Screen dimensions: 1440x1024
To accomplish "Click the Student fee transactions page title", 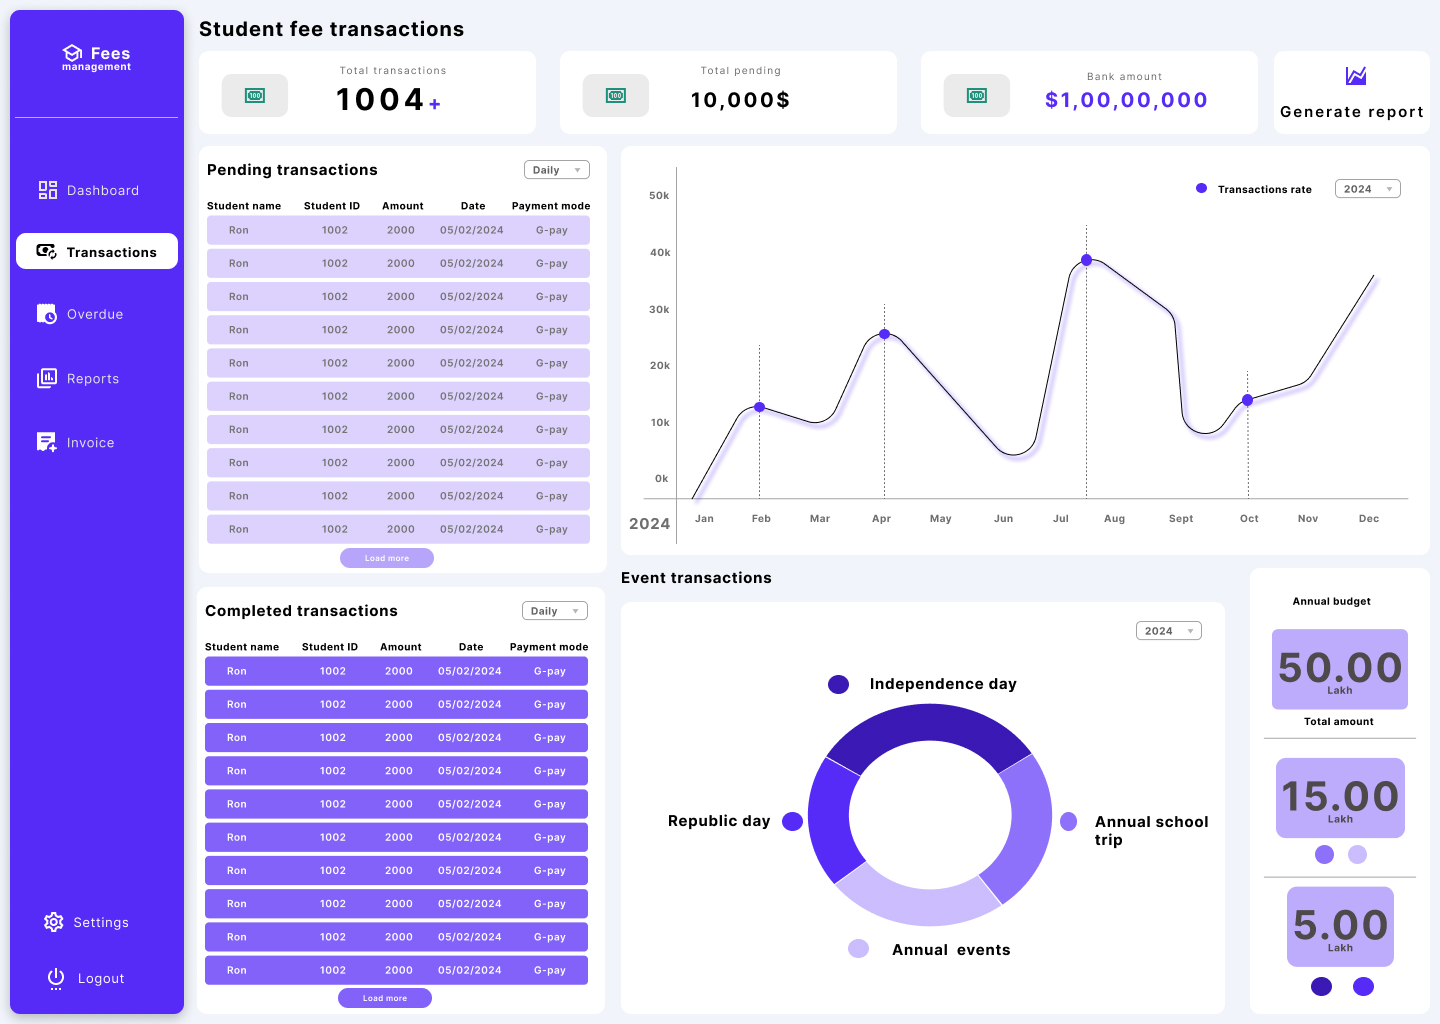I will coord(332,29).
